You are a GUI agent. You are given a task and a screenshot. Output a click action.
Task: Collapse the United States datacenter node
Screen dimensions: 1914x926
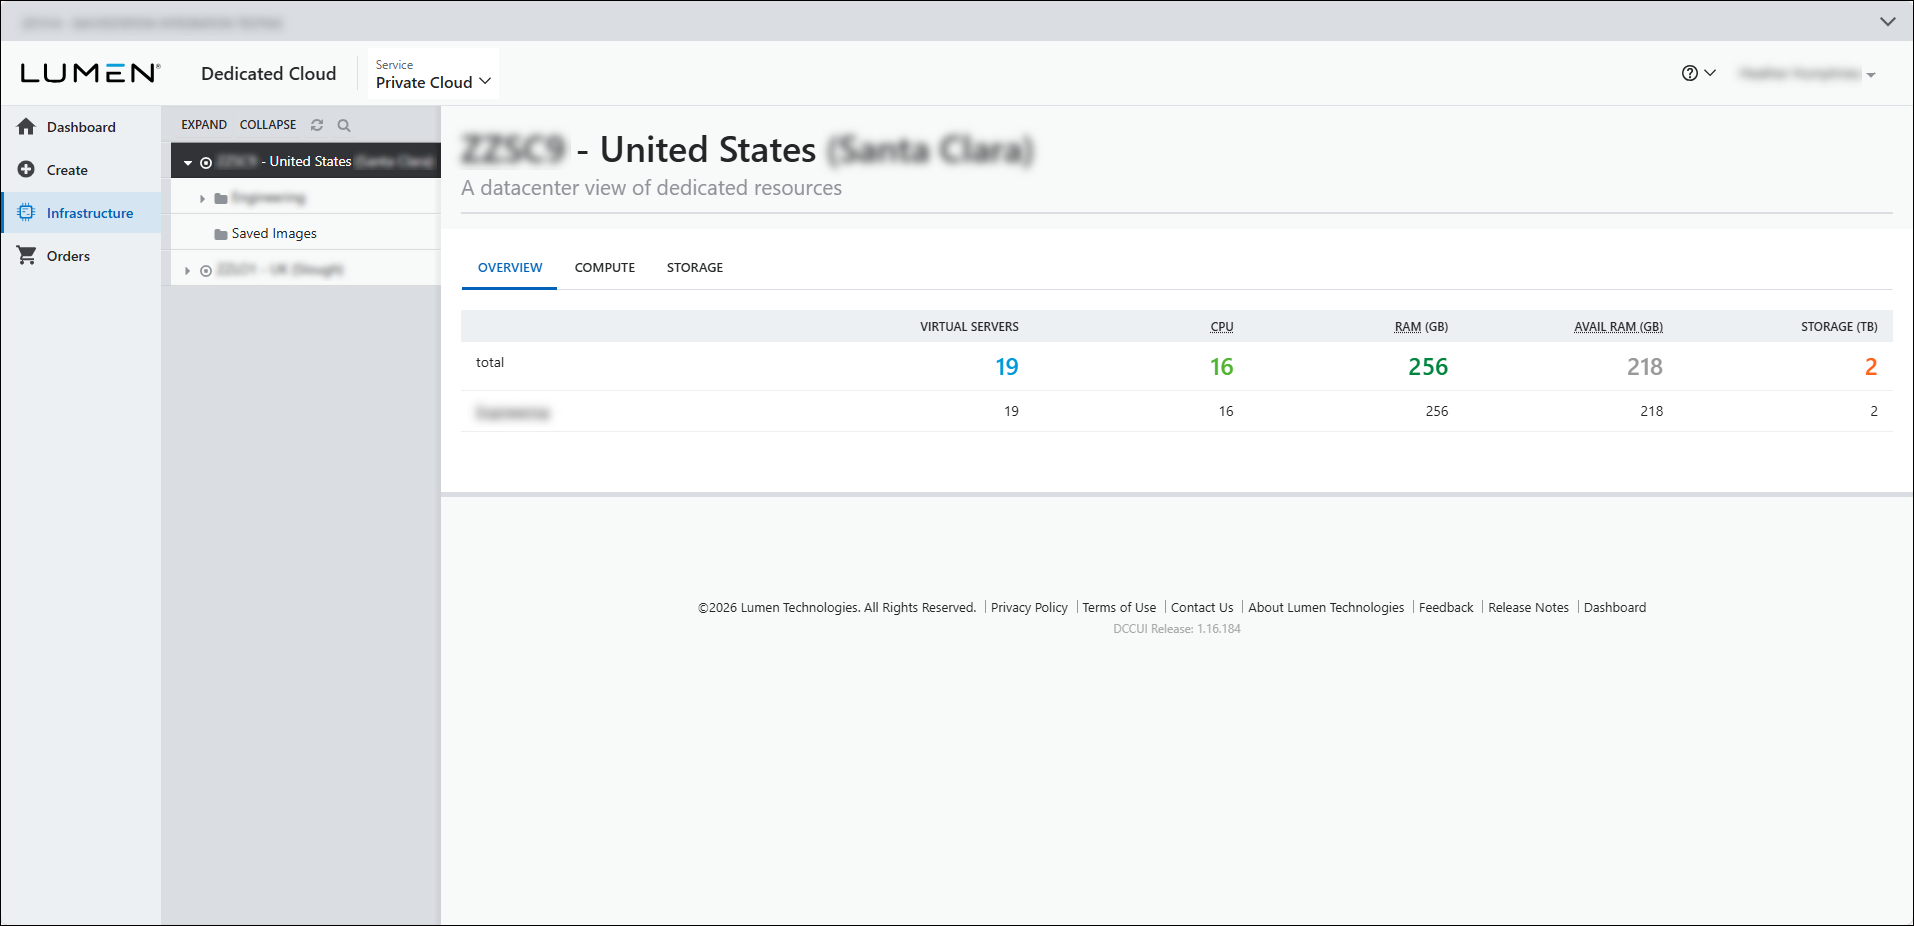[x=188, y=162]
